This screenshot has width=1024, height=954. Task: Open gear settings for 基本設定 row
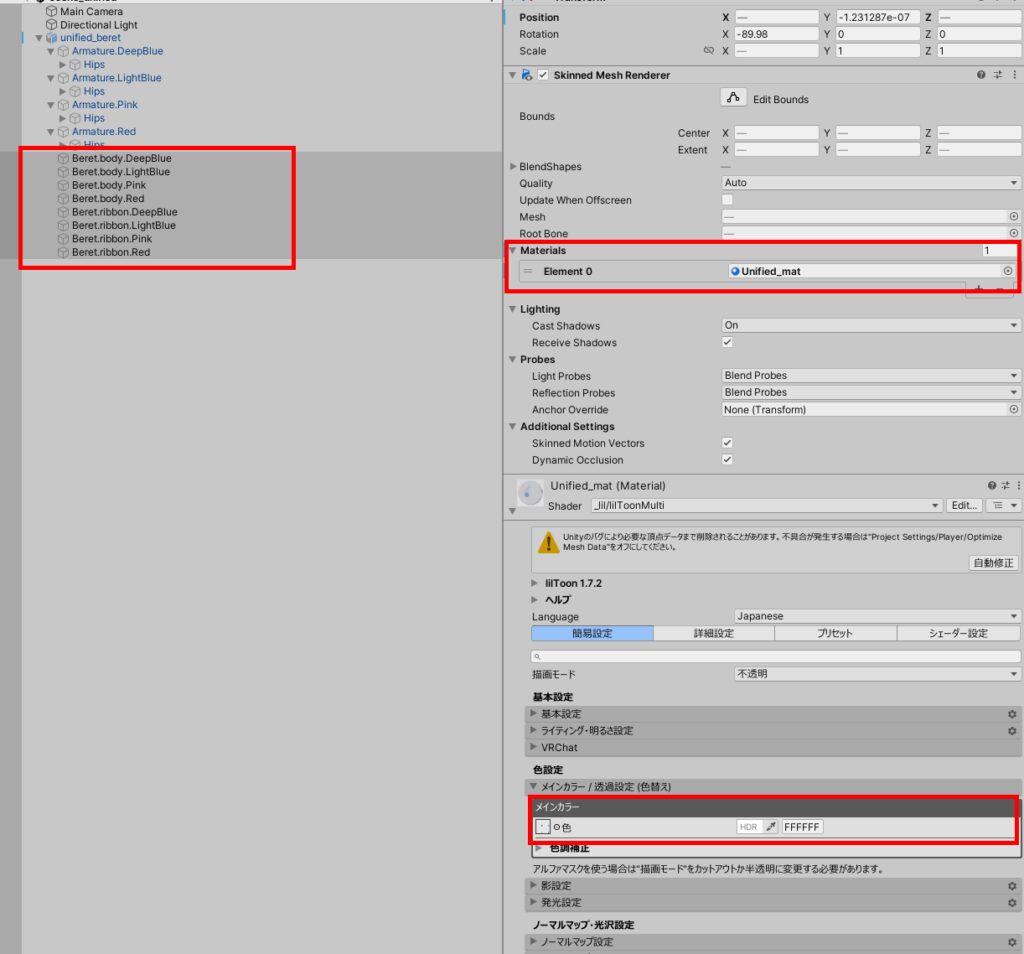click(x=1012, y=714)
